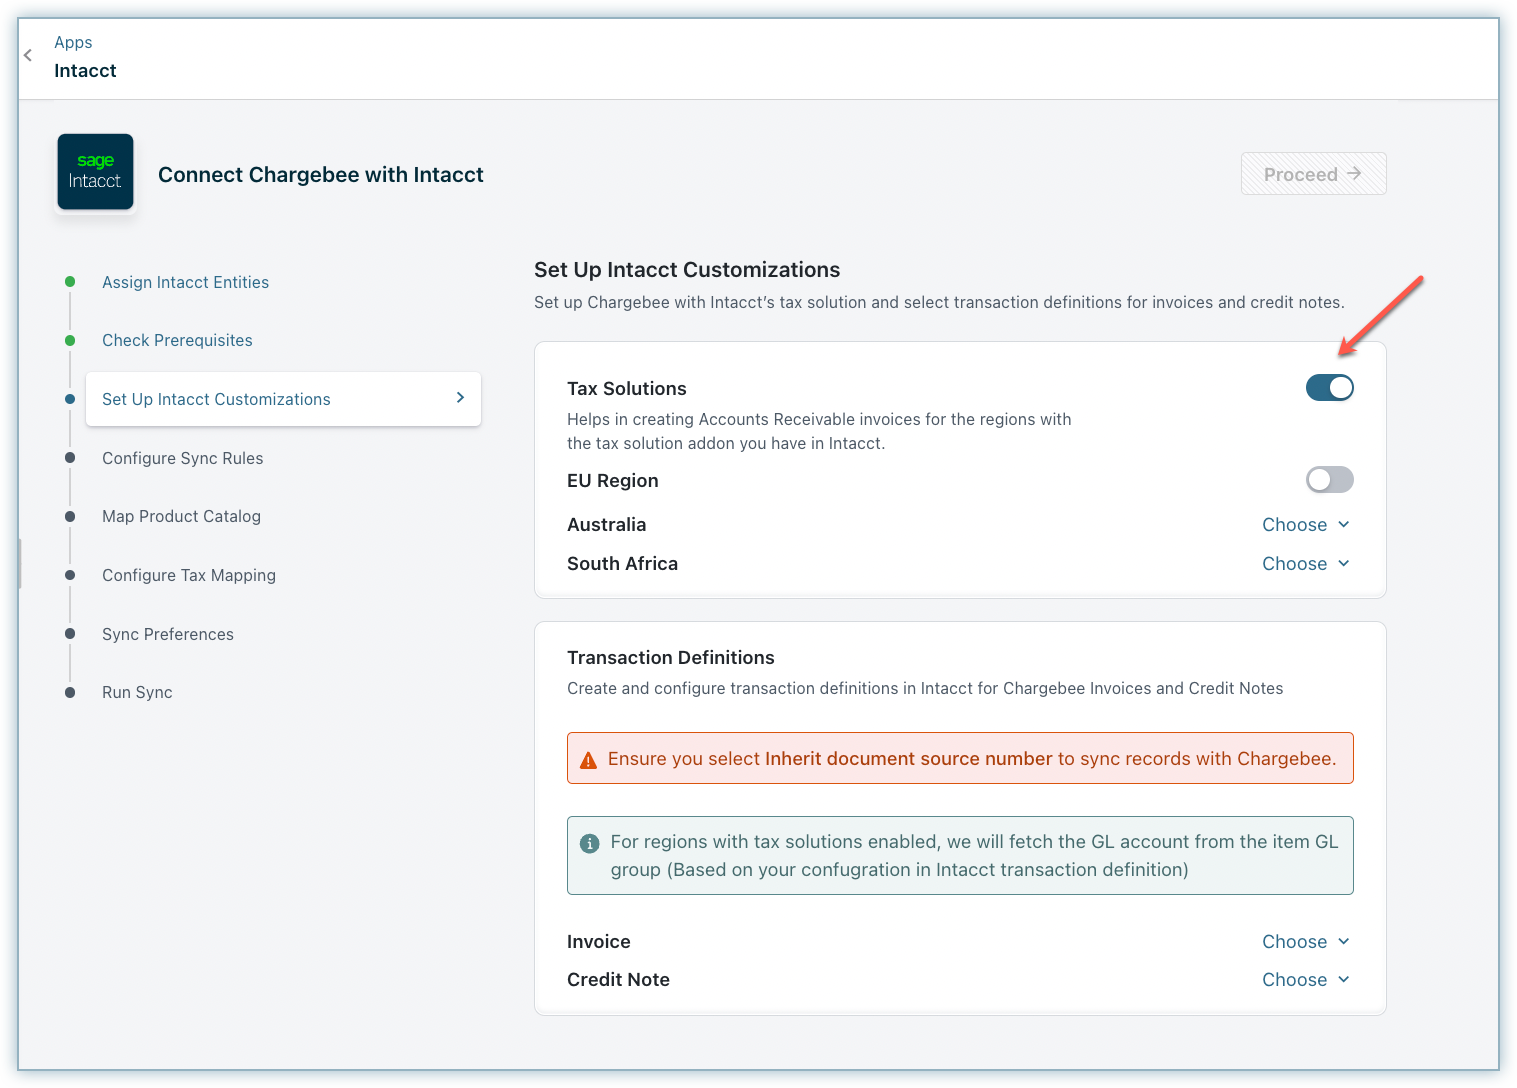Click the back arrow beside Apps
Image resolution: width=1517 pixels, height=1088 pixels.
28,56
